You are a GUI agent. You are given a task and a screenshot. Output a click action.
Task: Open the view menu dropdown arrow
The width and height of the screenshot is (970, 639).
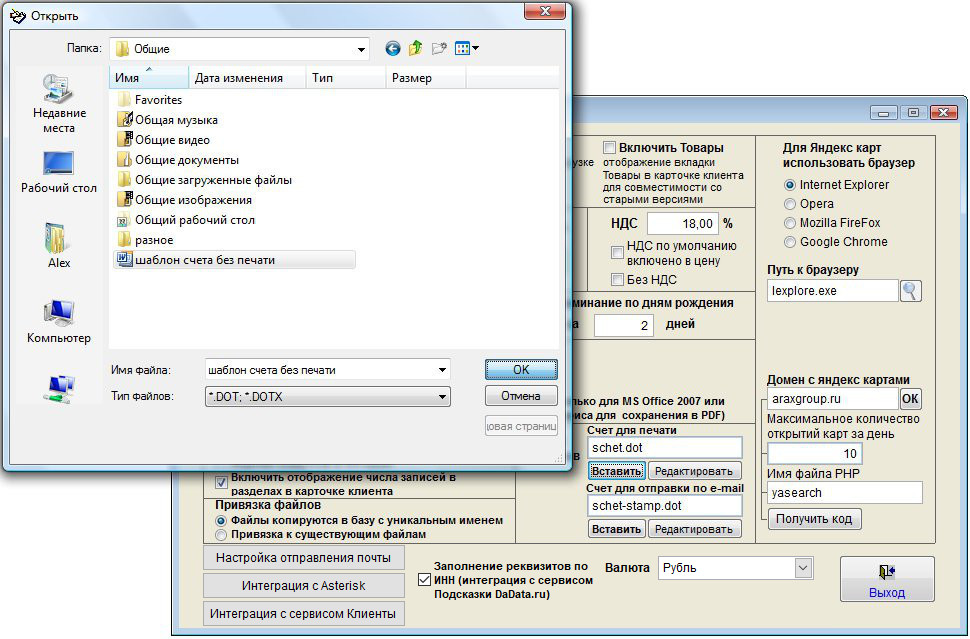point(475,48)
